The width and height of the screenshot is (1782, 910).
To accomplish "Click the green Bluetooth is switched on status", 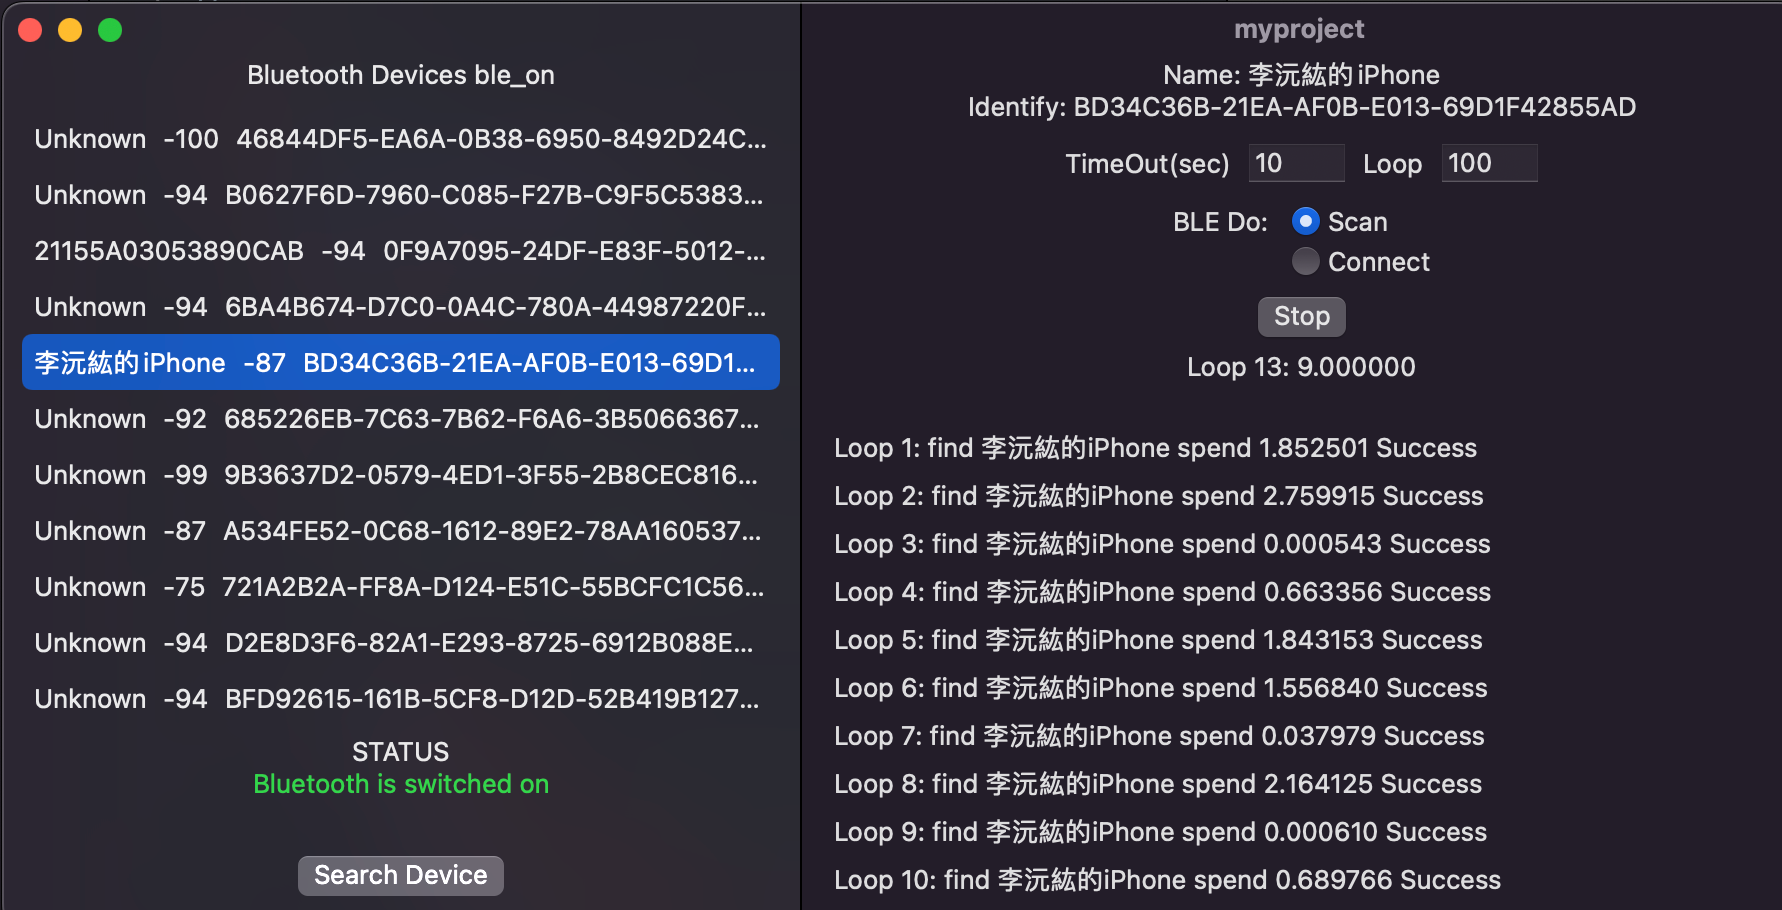I will (x=400, y=784).
